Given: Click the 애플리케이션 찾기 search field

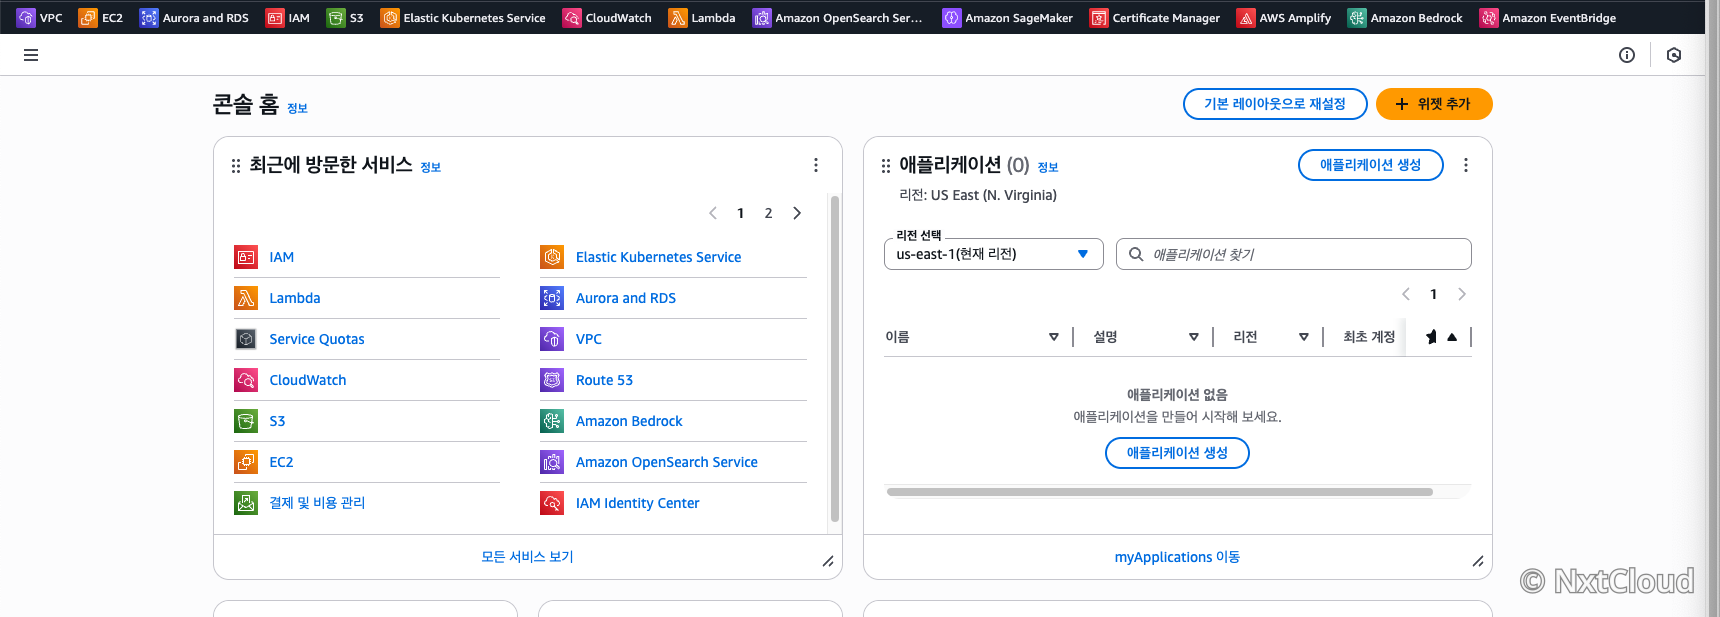Looking at the screenshot, I should (1293, 254).
